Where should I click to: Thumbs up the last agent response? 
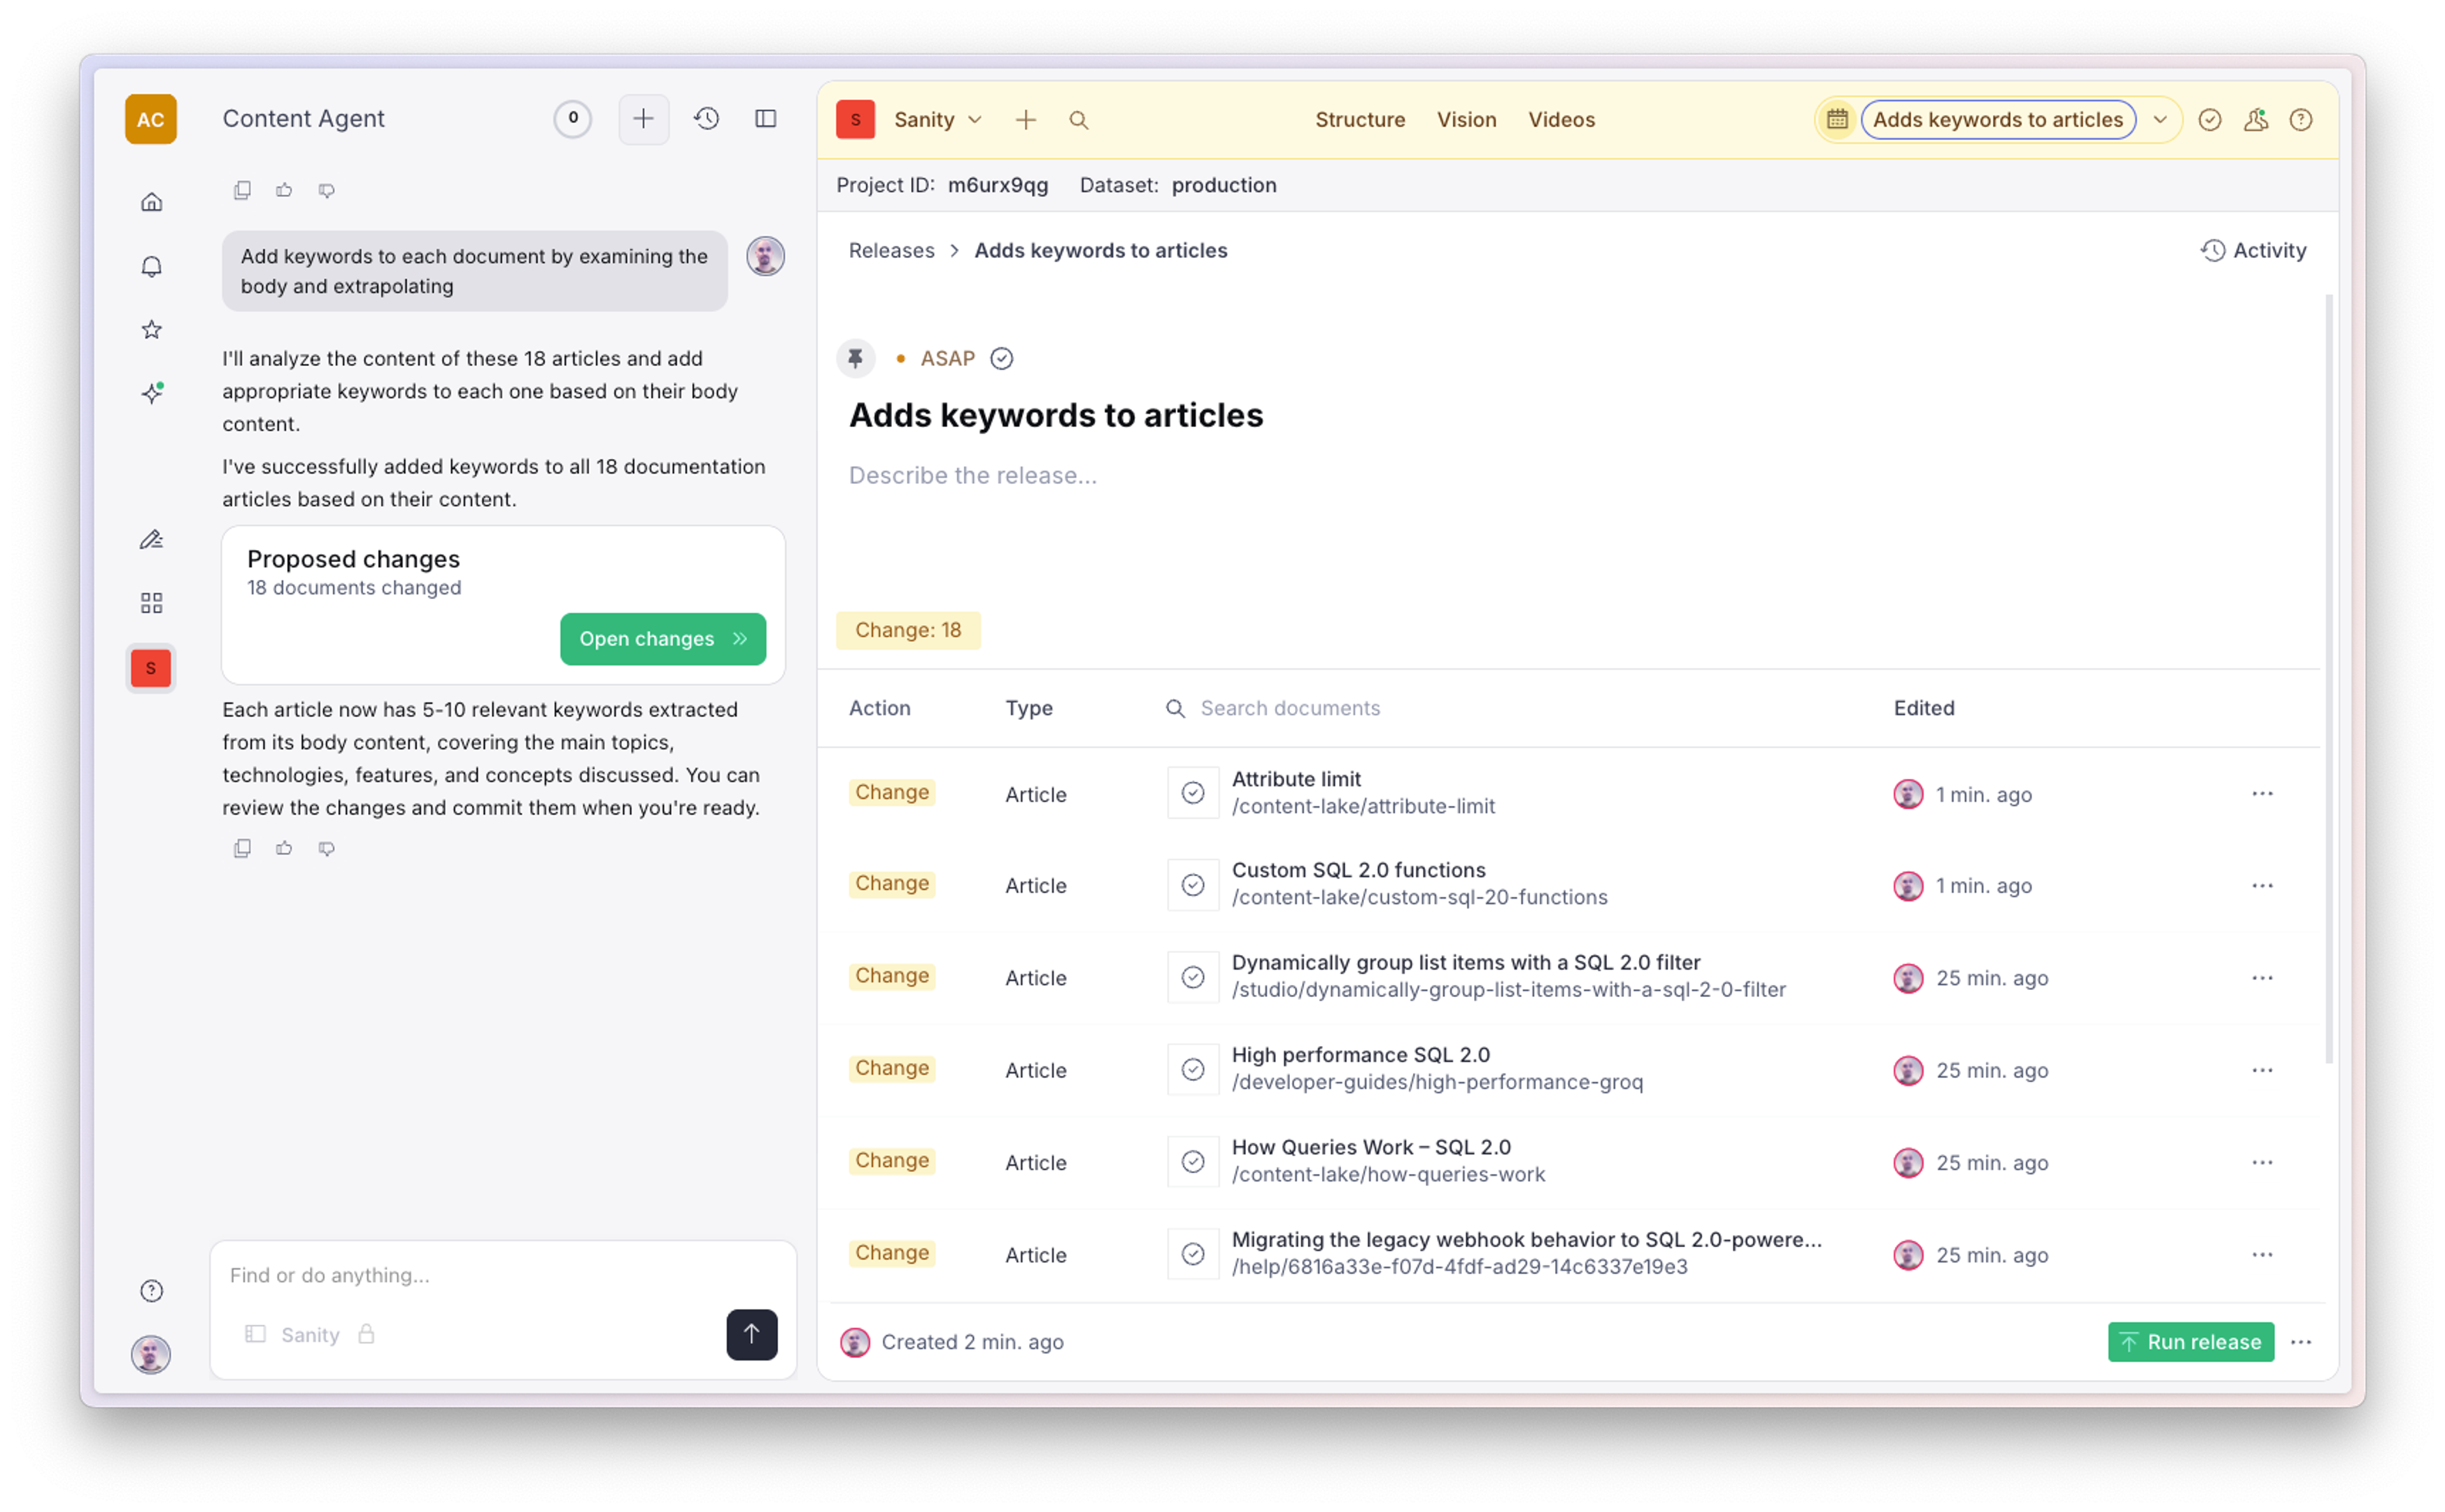(284, 848)
